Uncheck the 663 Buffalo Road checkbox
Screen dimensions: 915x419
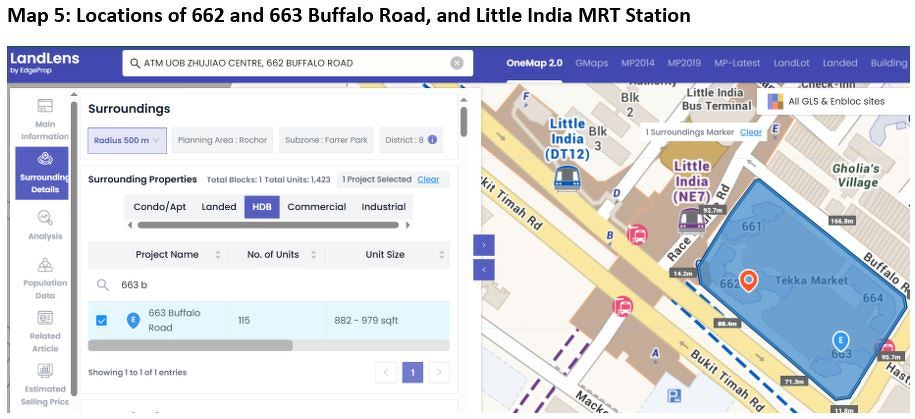pos(101,321)
